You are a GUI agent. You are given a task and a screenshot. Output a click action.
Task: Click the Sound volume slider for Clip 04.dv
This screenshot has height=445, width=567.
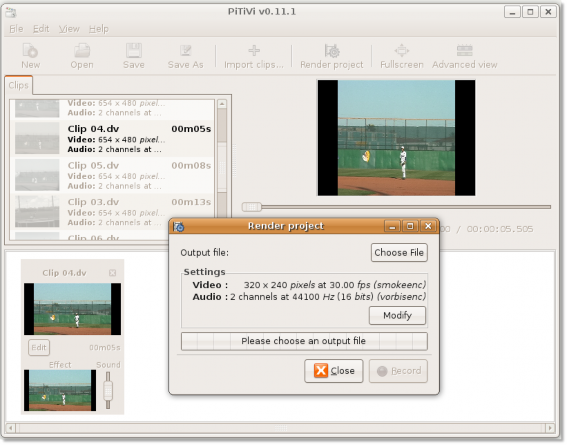coord(108,390)
